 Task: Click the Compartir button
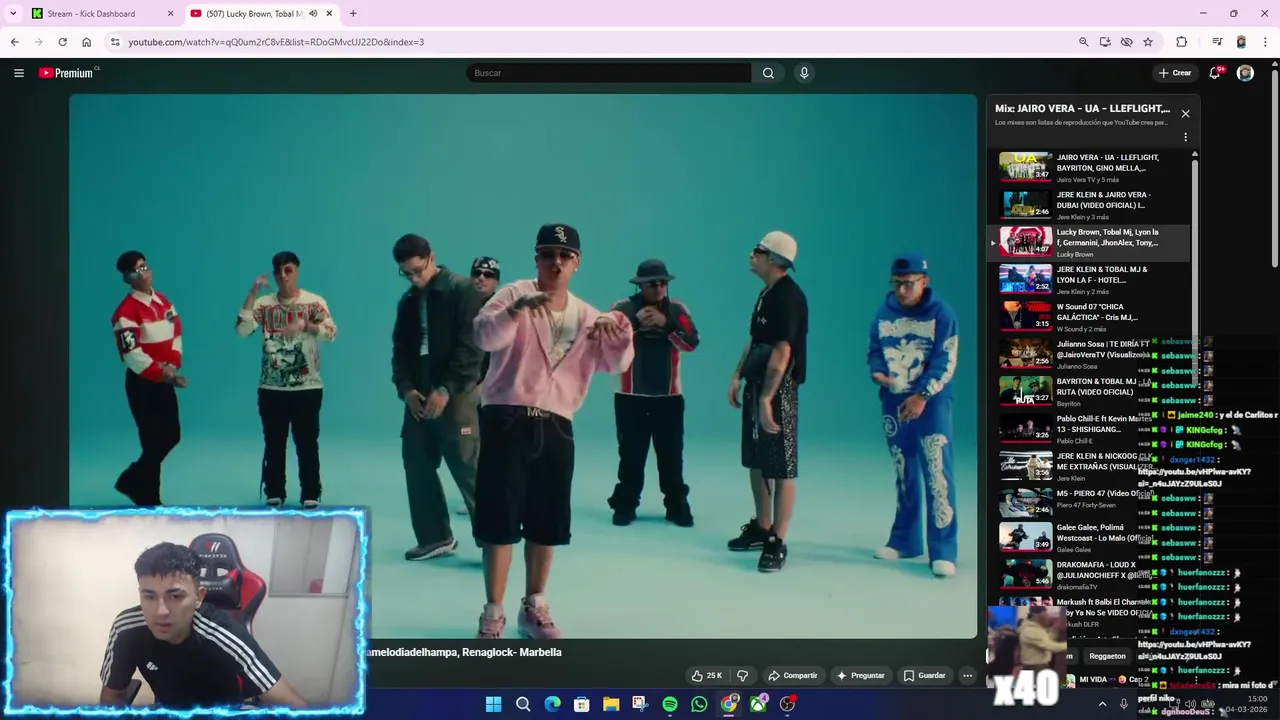point(793,676)
